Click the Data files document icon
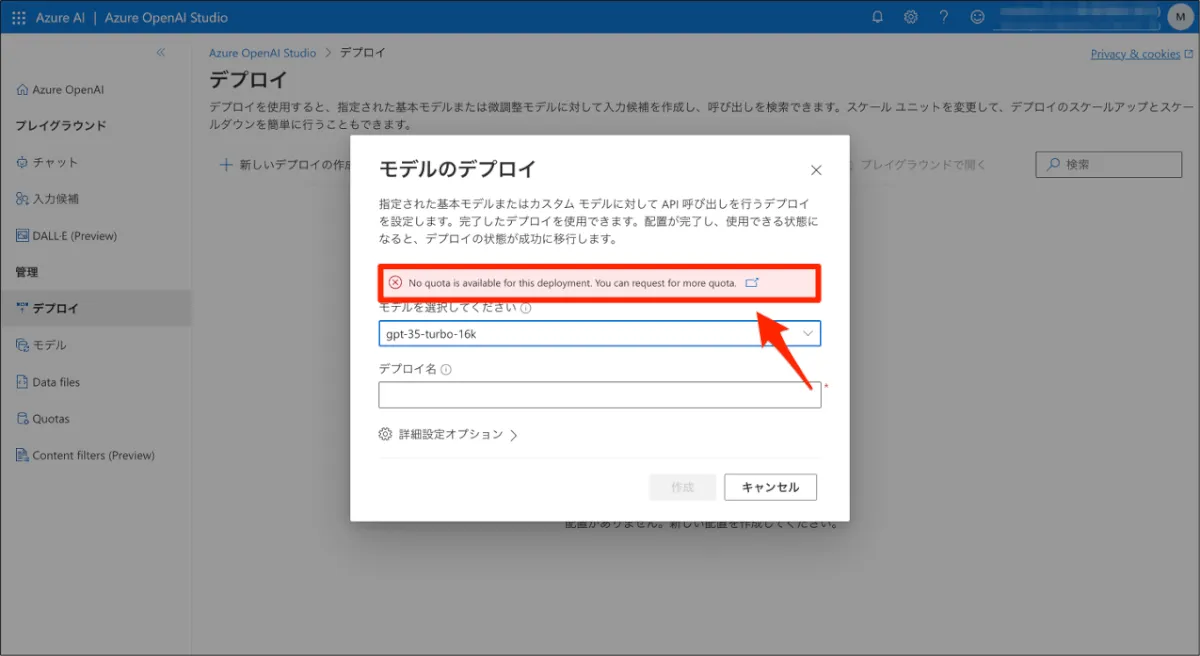 coord(22,382)
